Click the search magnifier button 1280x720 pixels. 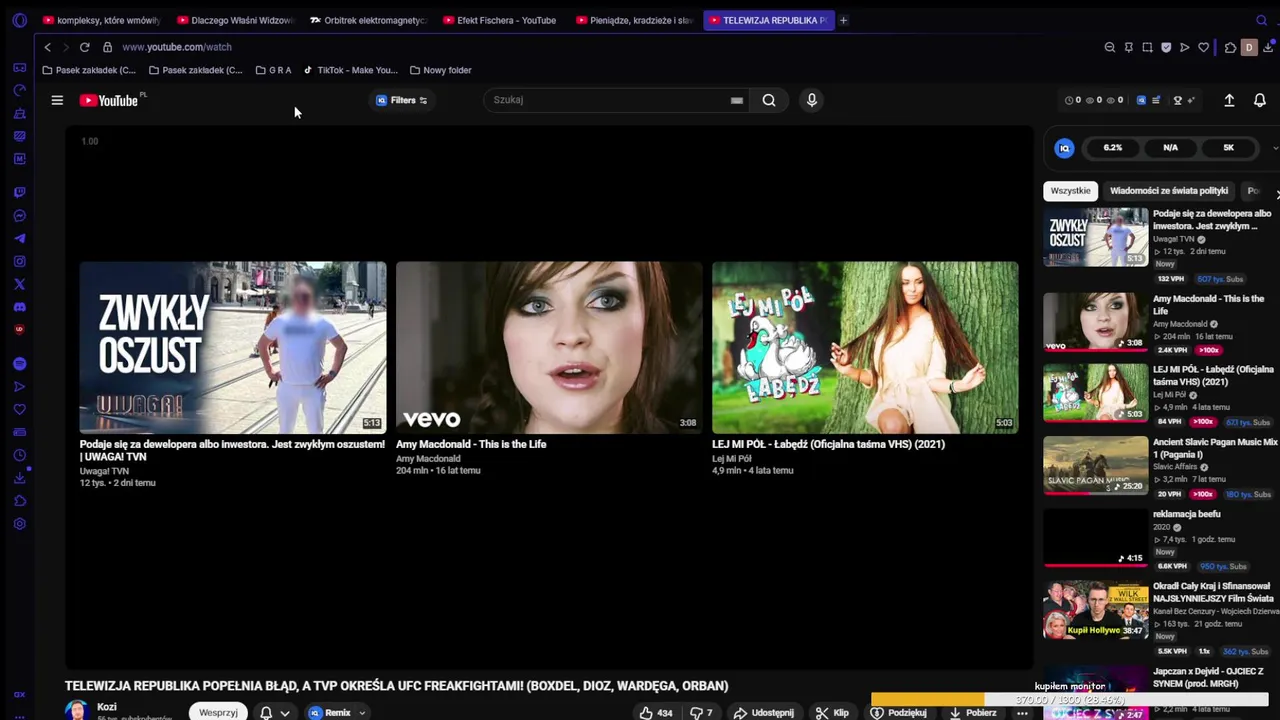[x=769, y=100]
